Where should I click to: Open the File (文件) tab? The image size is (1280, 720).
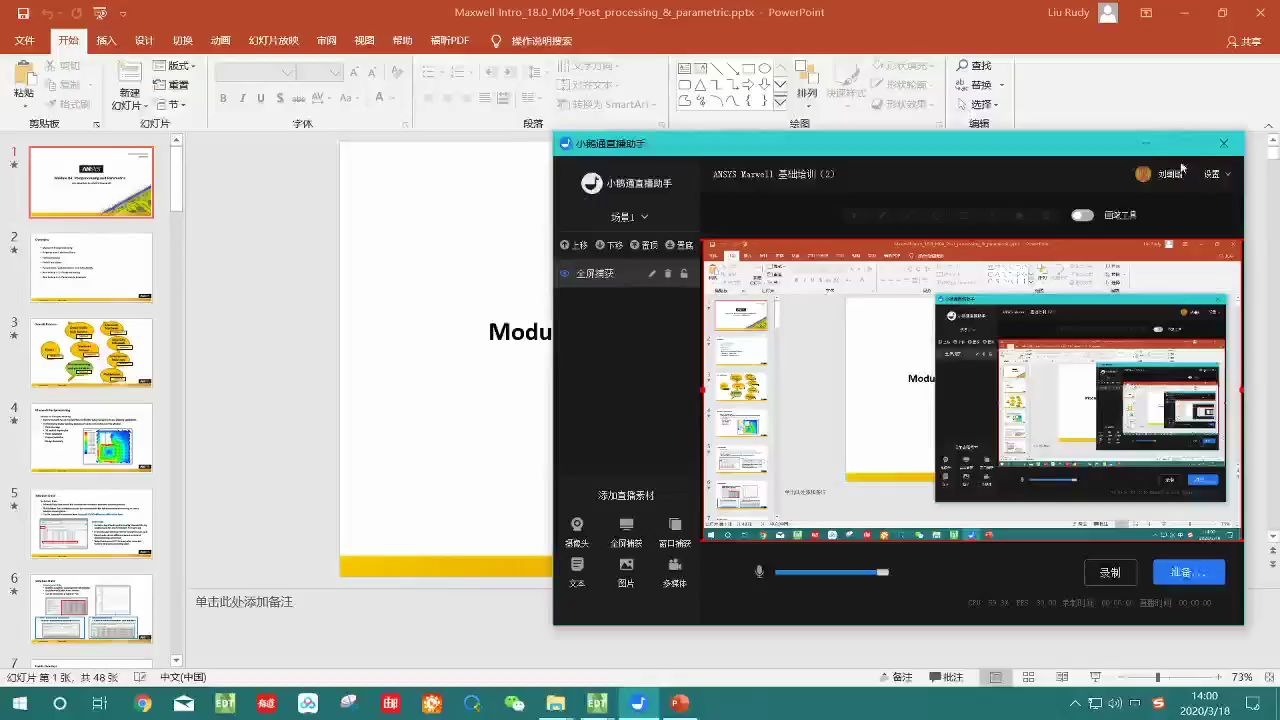24,41
